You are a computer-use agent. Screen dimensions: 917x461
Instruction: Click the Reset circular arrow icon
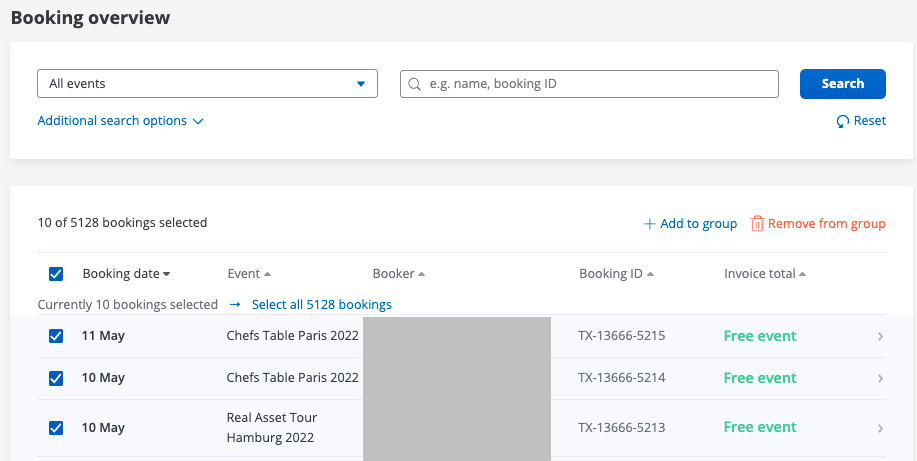[843, 121]
